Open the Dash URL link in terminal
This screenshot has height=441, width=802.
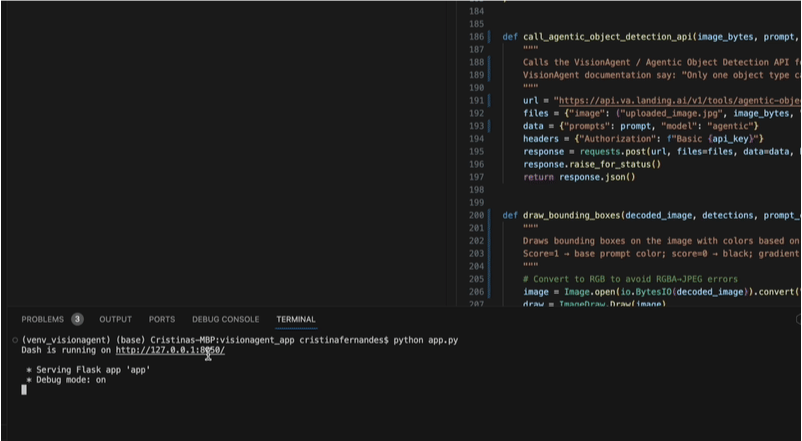170,351
